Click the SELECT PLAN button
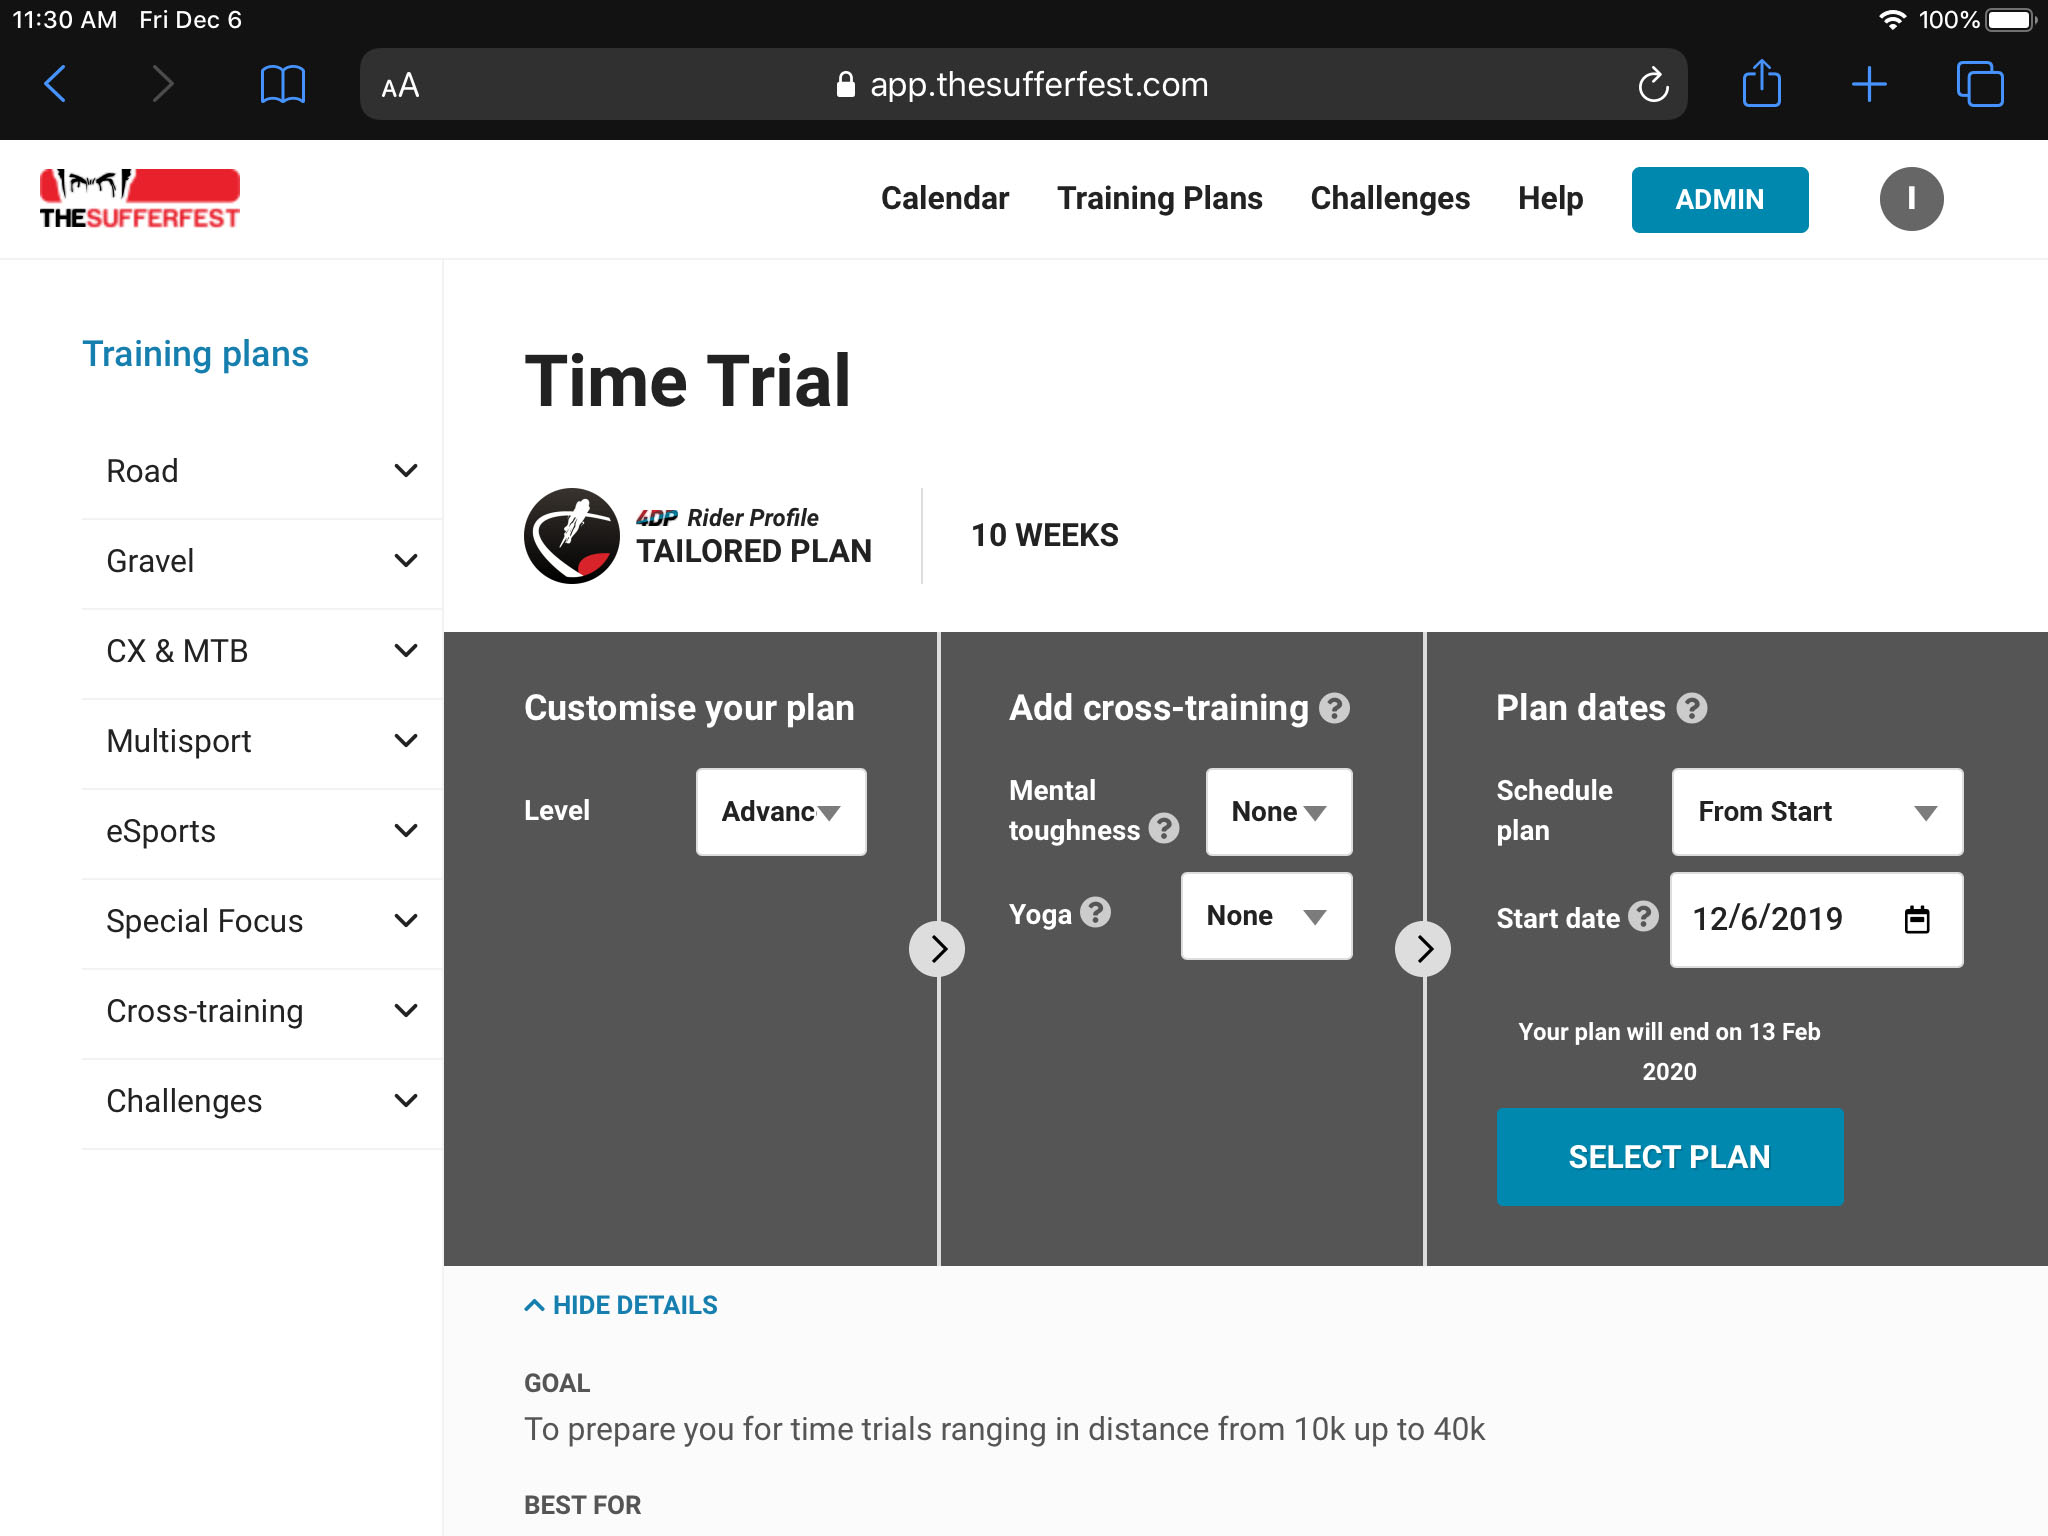 point(1671,1157)
